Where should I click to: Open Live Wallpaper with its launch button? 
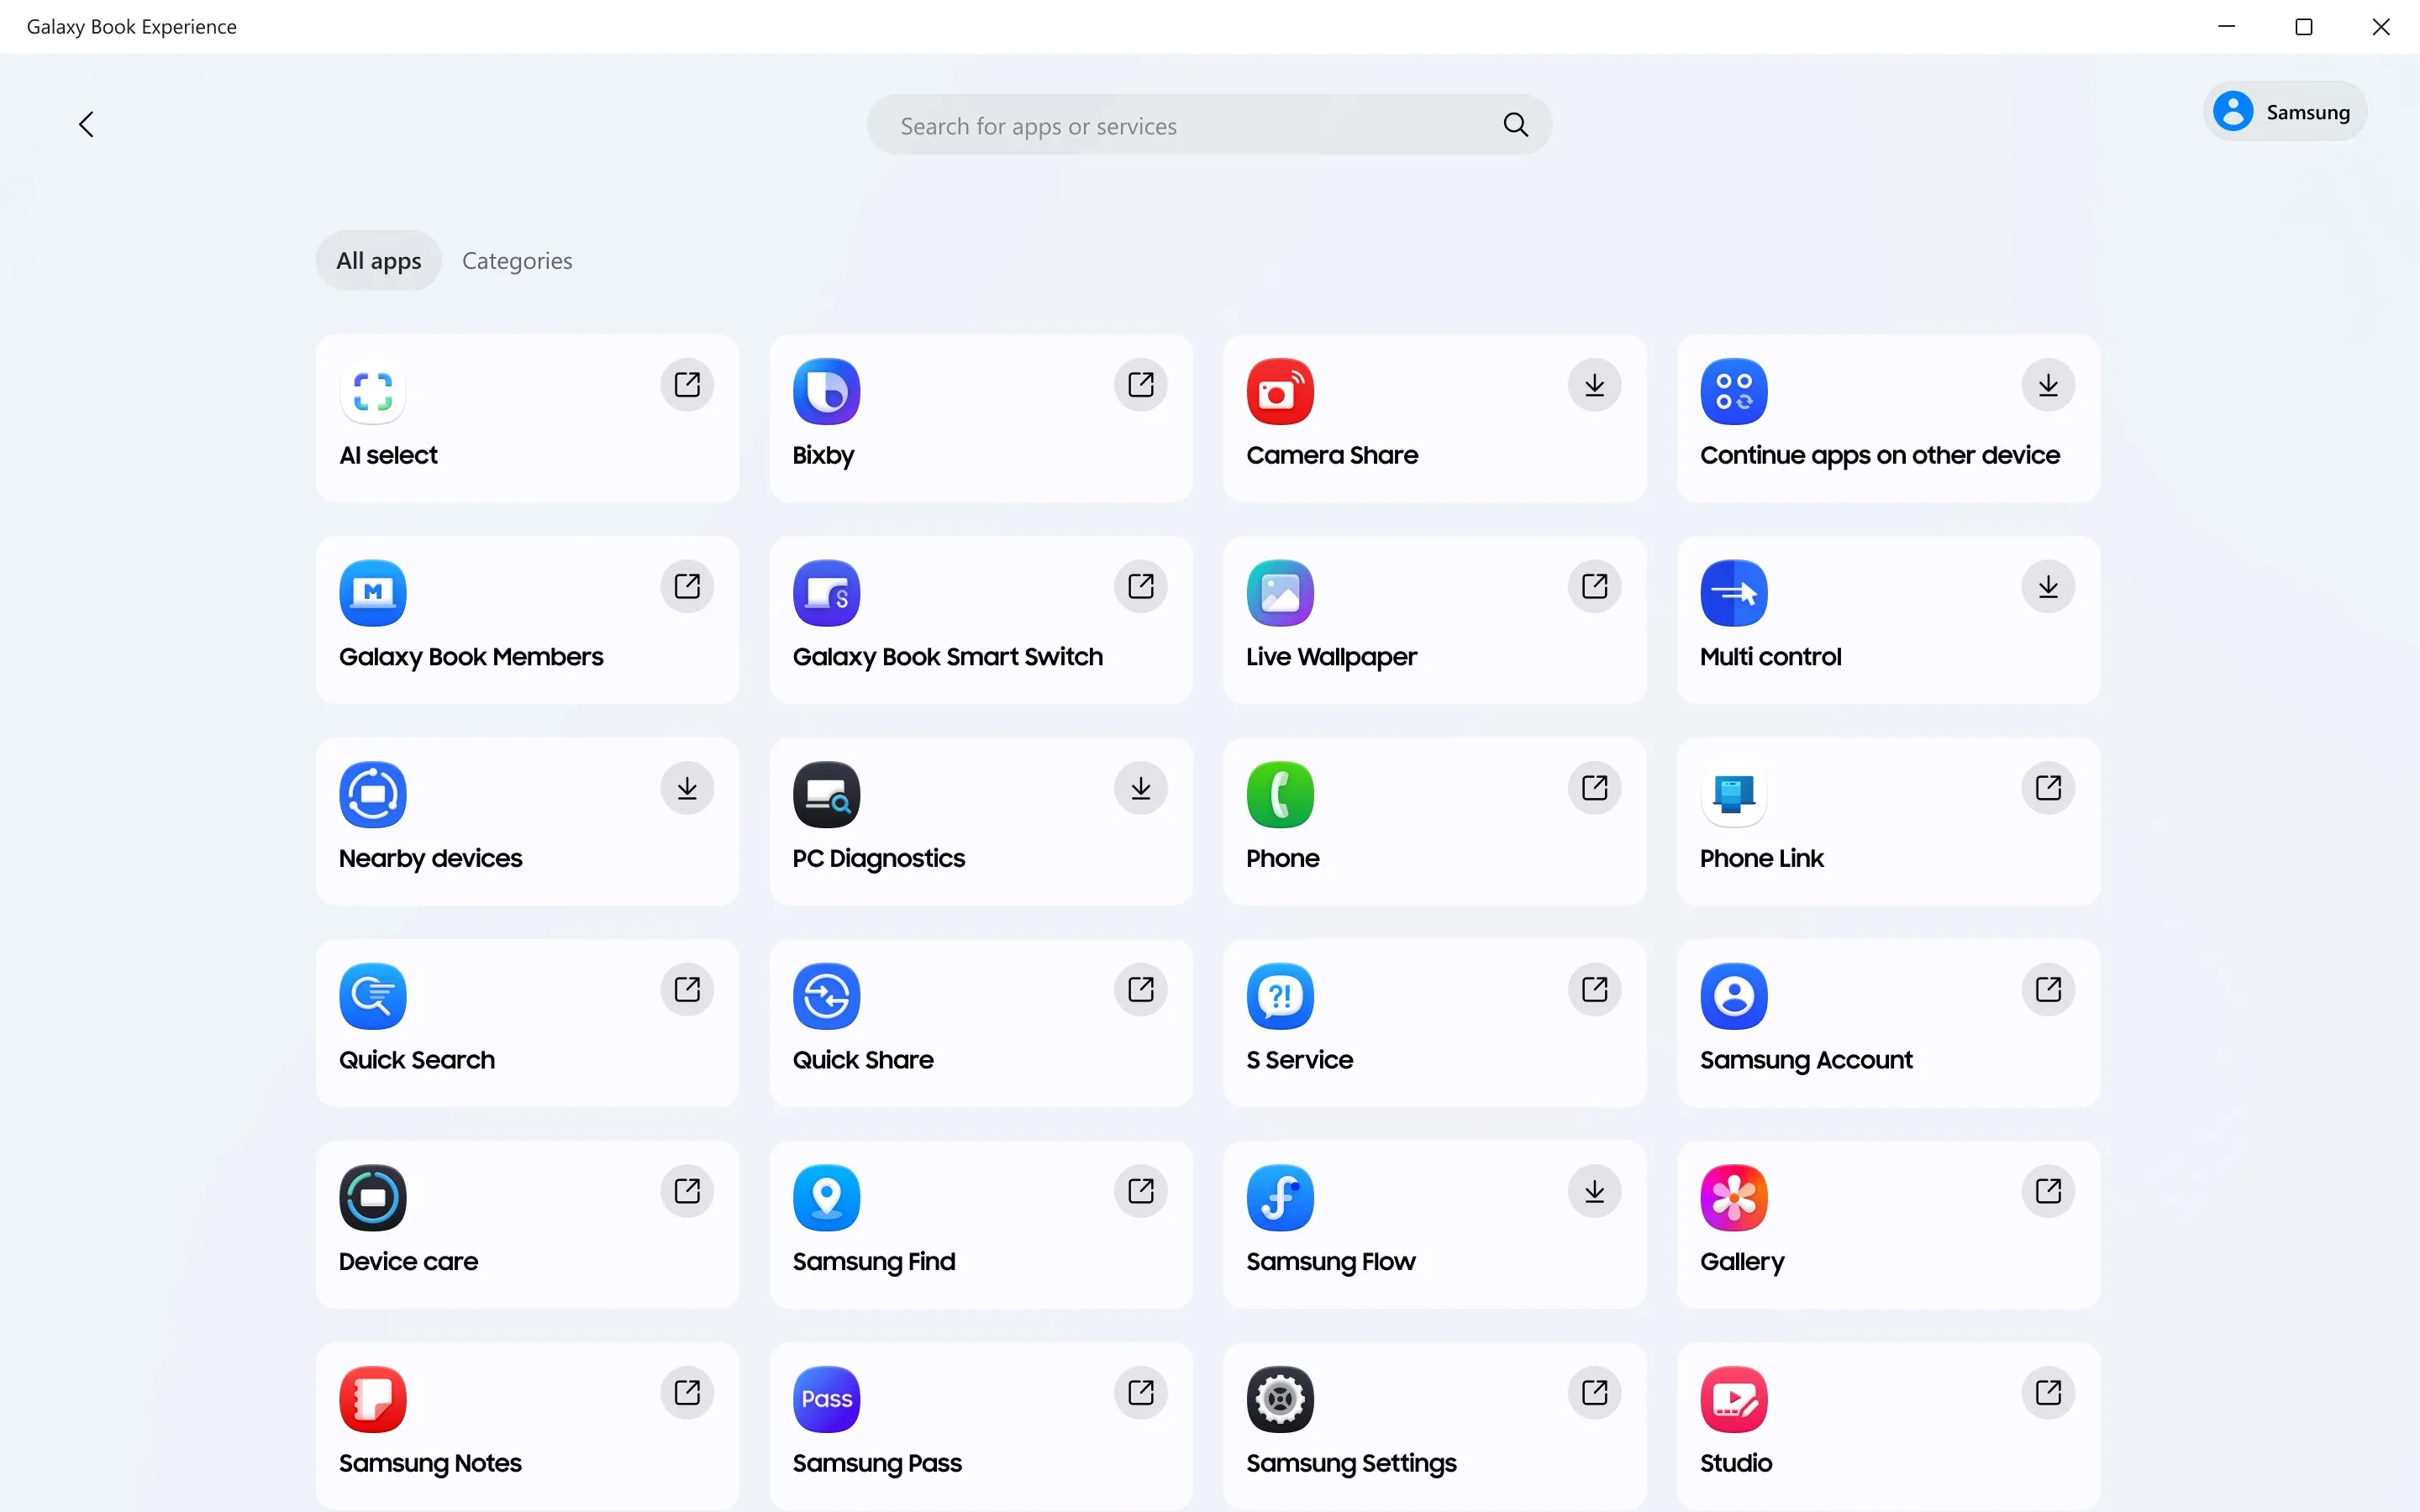tap(1595, 586)
